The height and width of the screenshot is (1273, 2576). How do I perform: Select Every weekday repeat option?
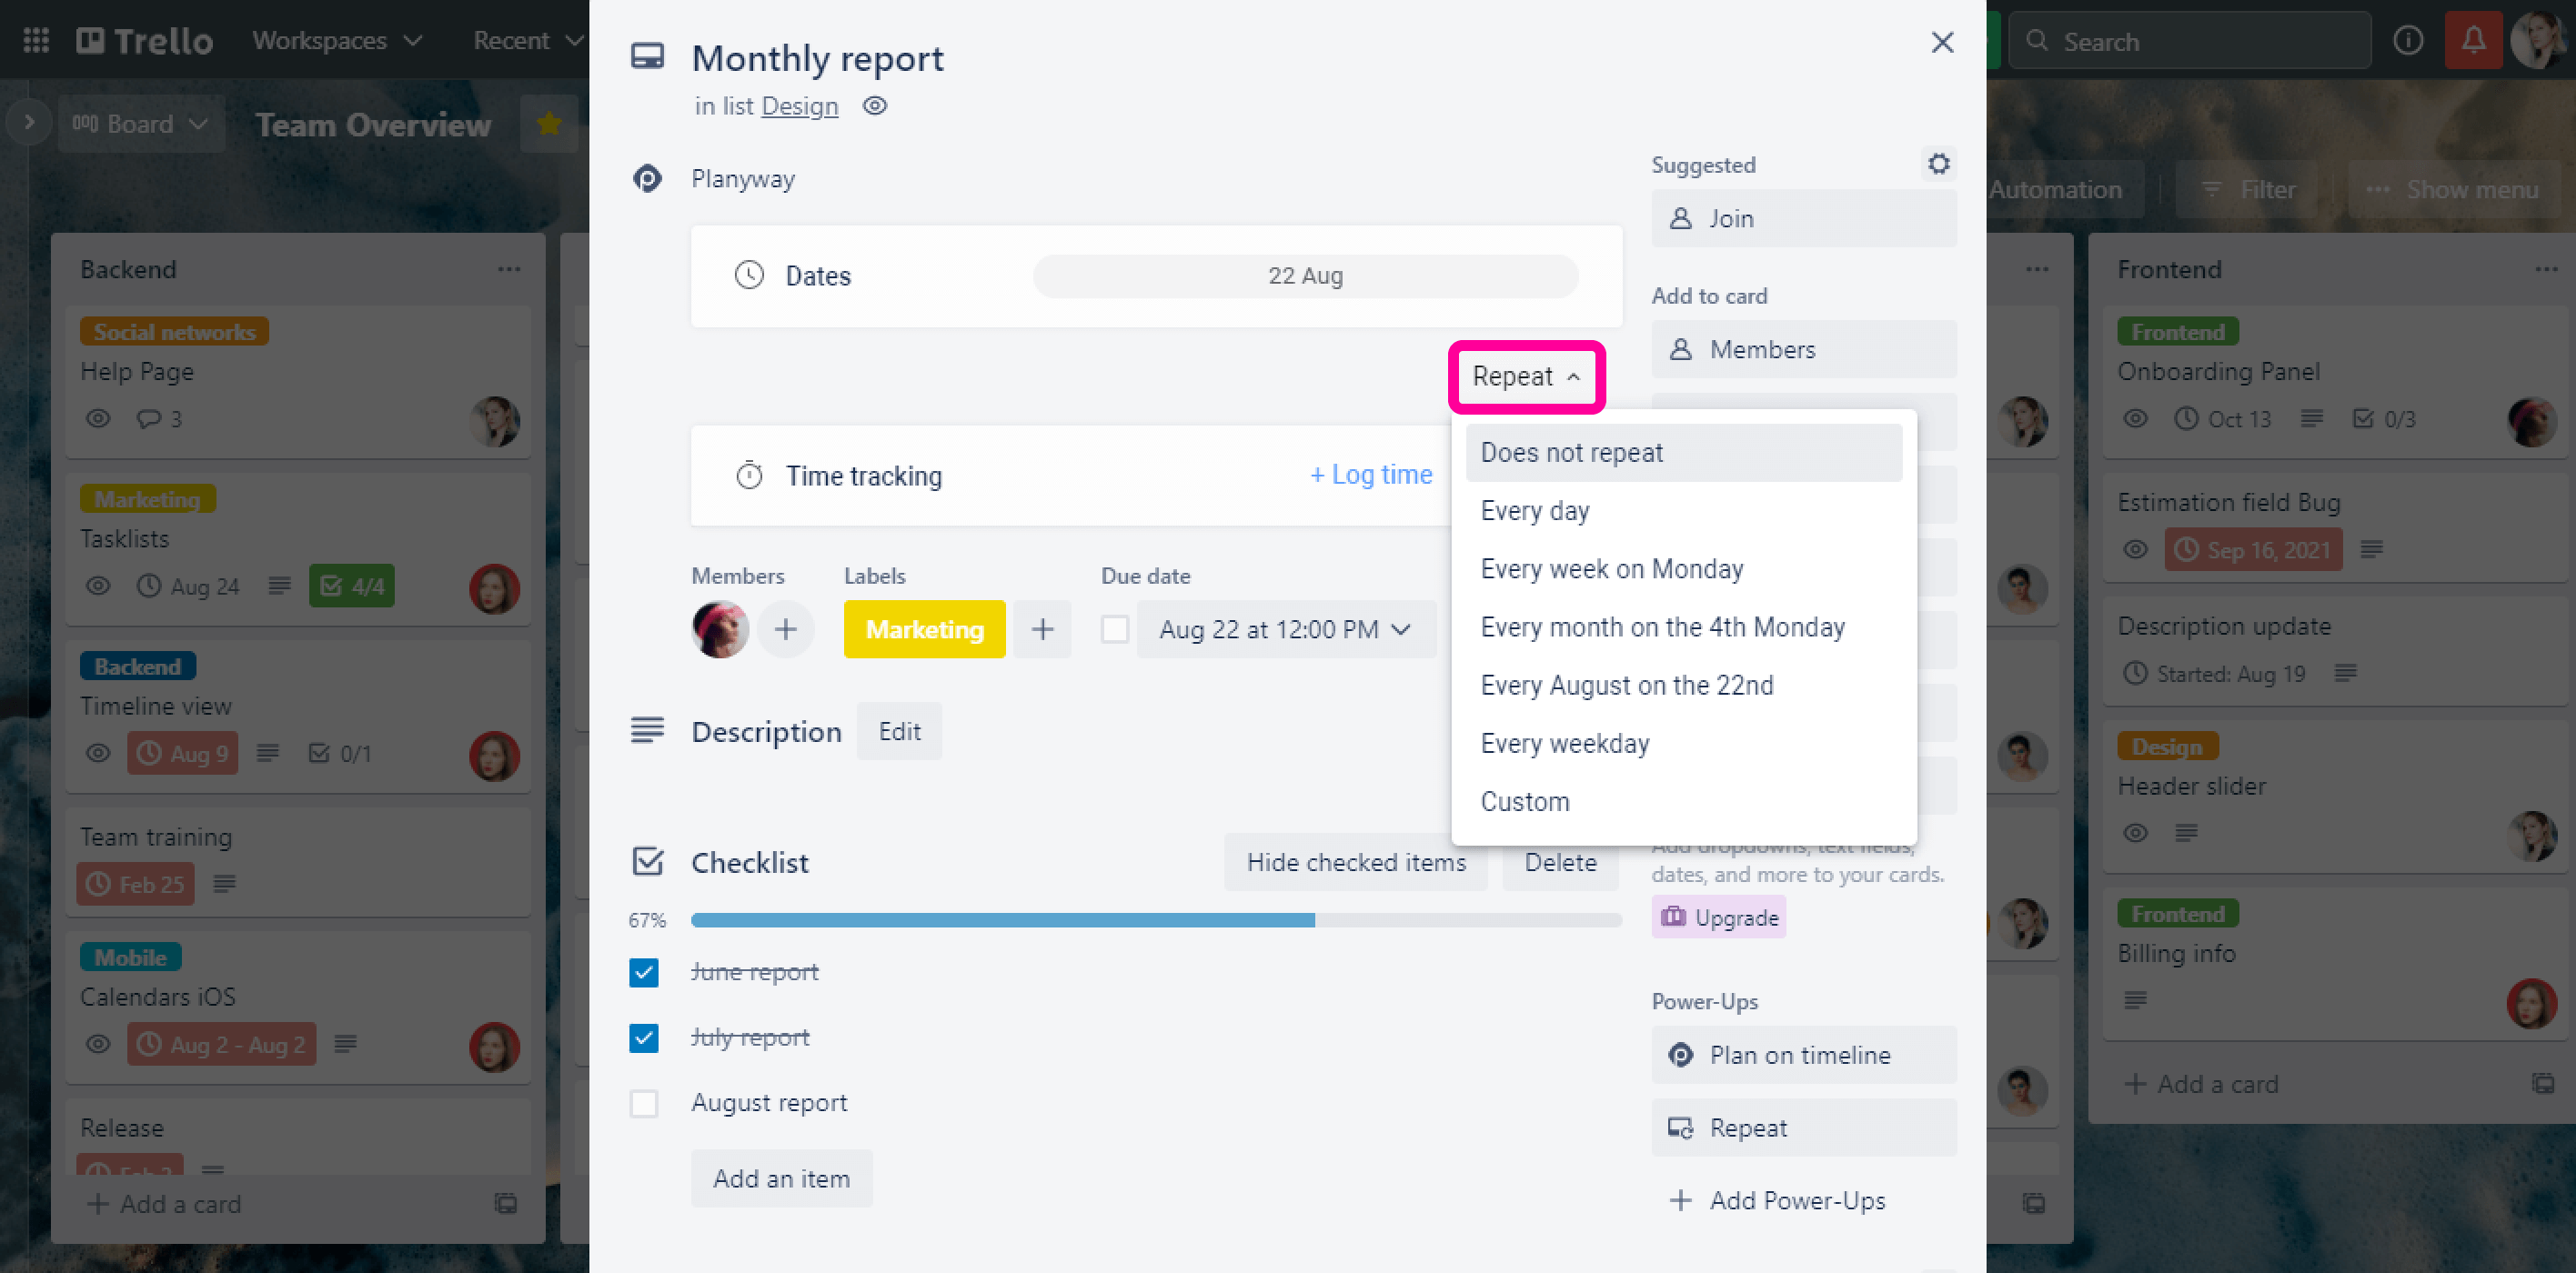1564,743
